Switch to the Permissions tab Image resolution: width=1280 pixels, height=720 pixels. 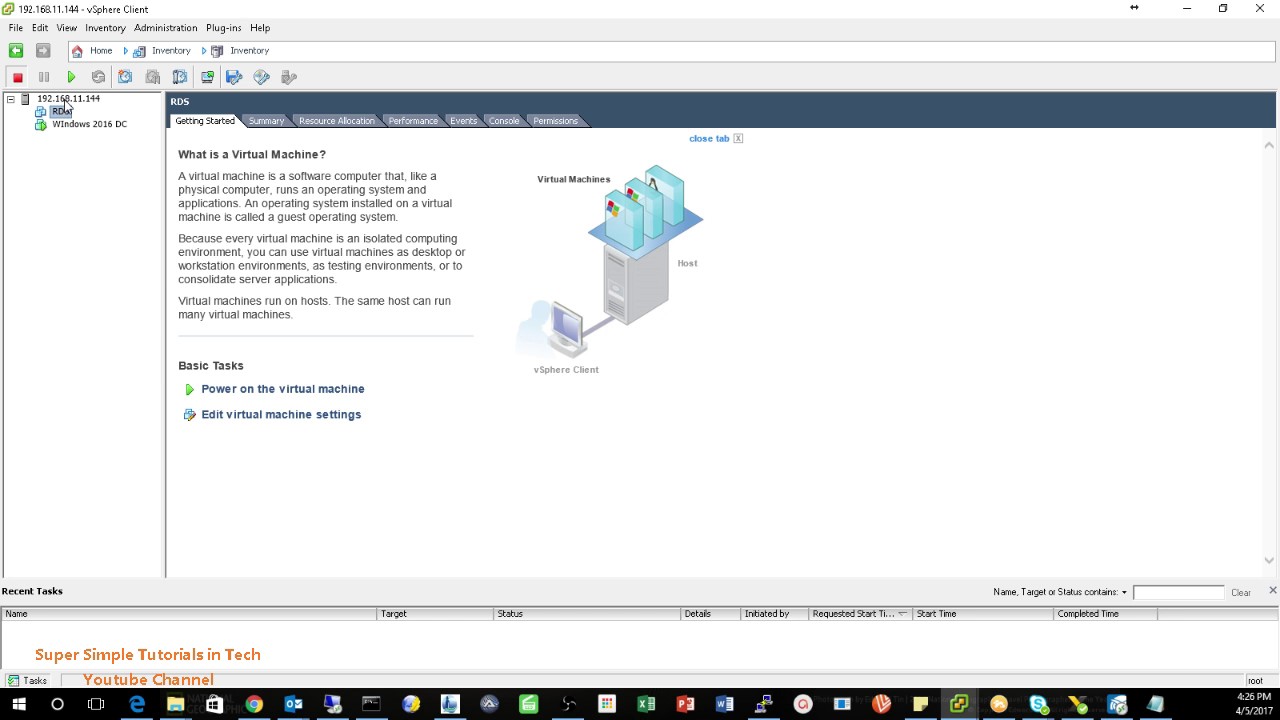click(555, 121)
